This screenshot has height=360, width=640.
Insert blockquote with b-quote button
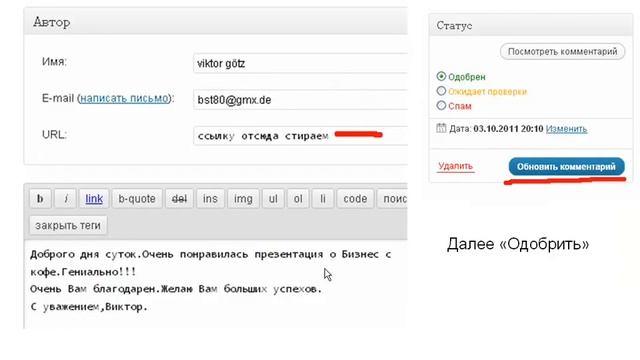(137, 199)
